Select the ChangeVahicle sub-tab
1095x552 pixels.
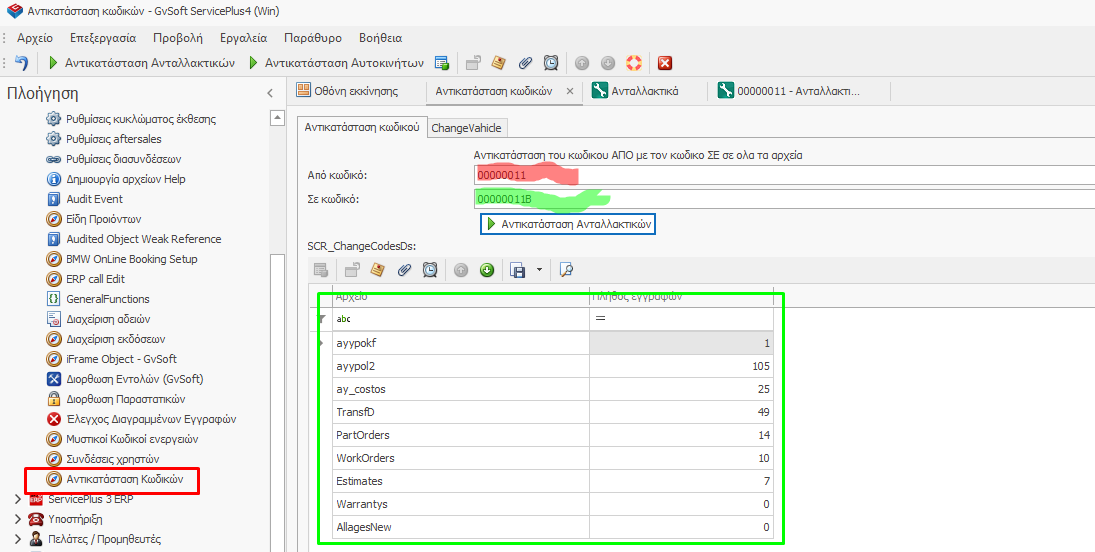point(466,128)
